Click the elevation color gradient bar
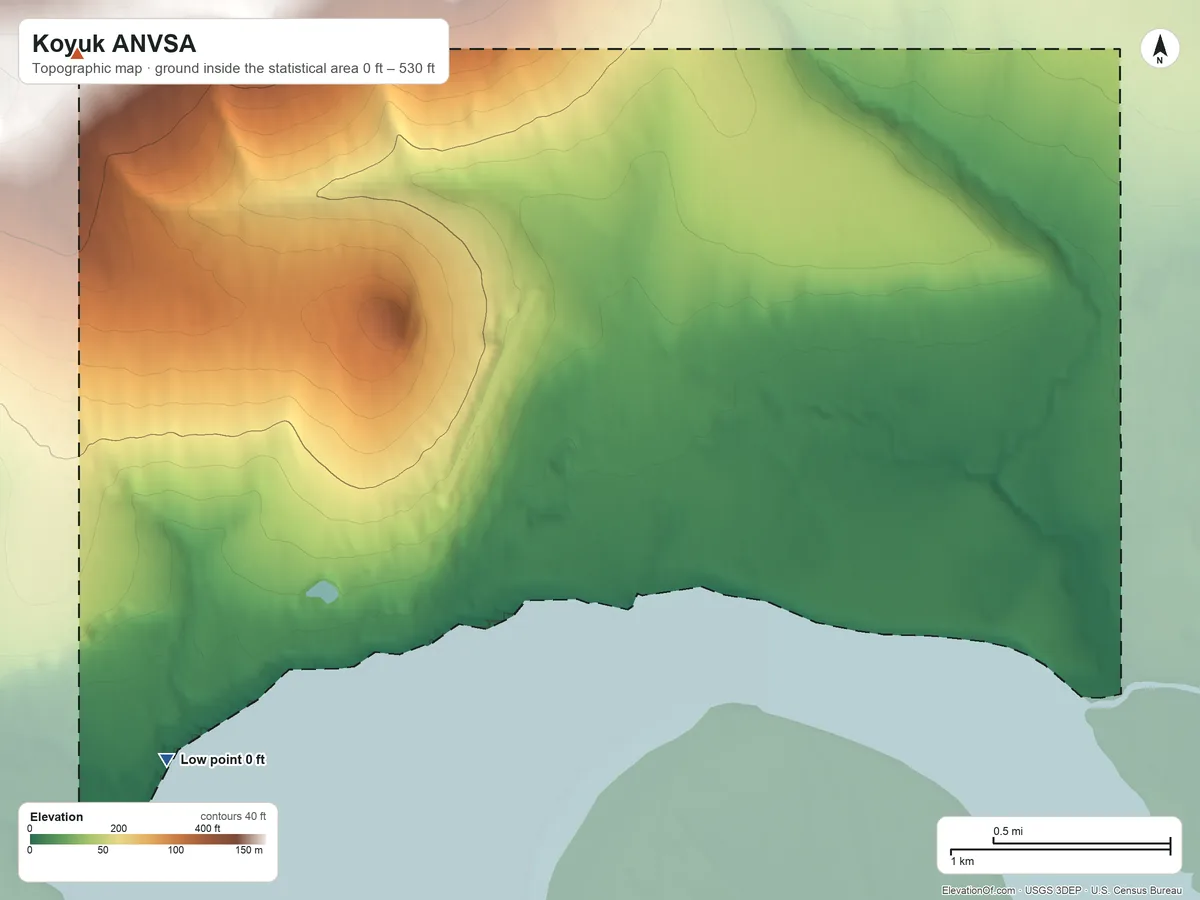 coord(147,840)
